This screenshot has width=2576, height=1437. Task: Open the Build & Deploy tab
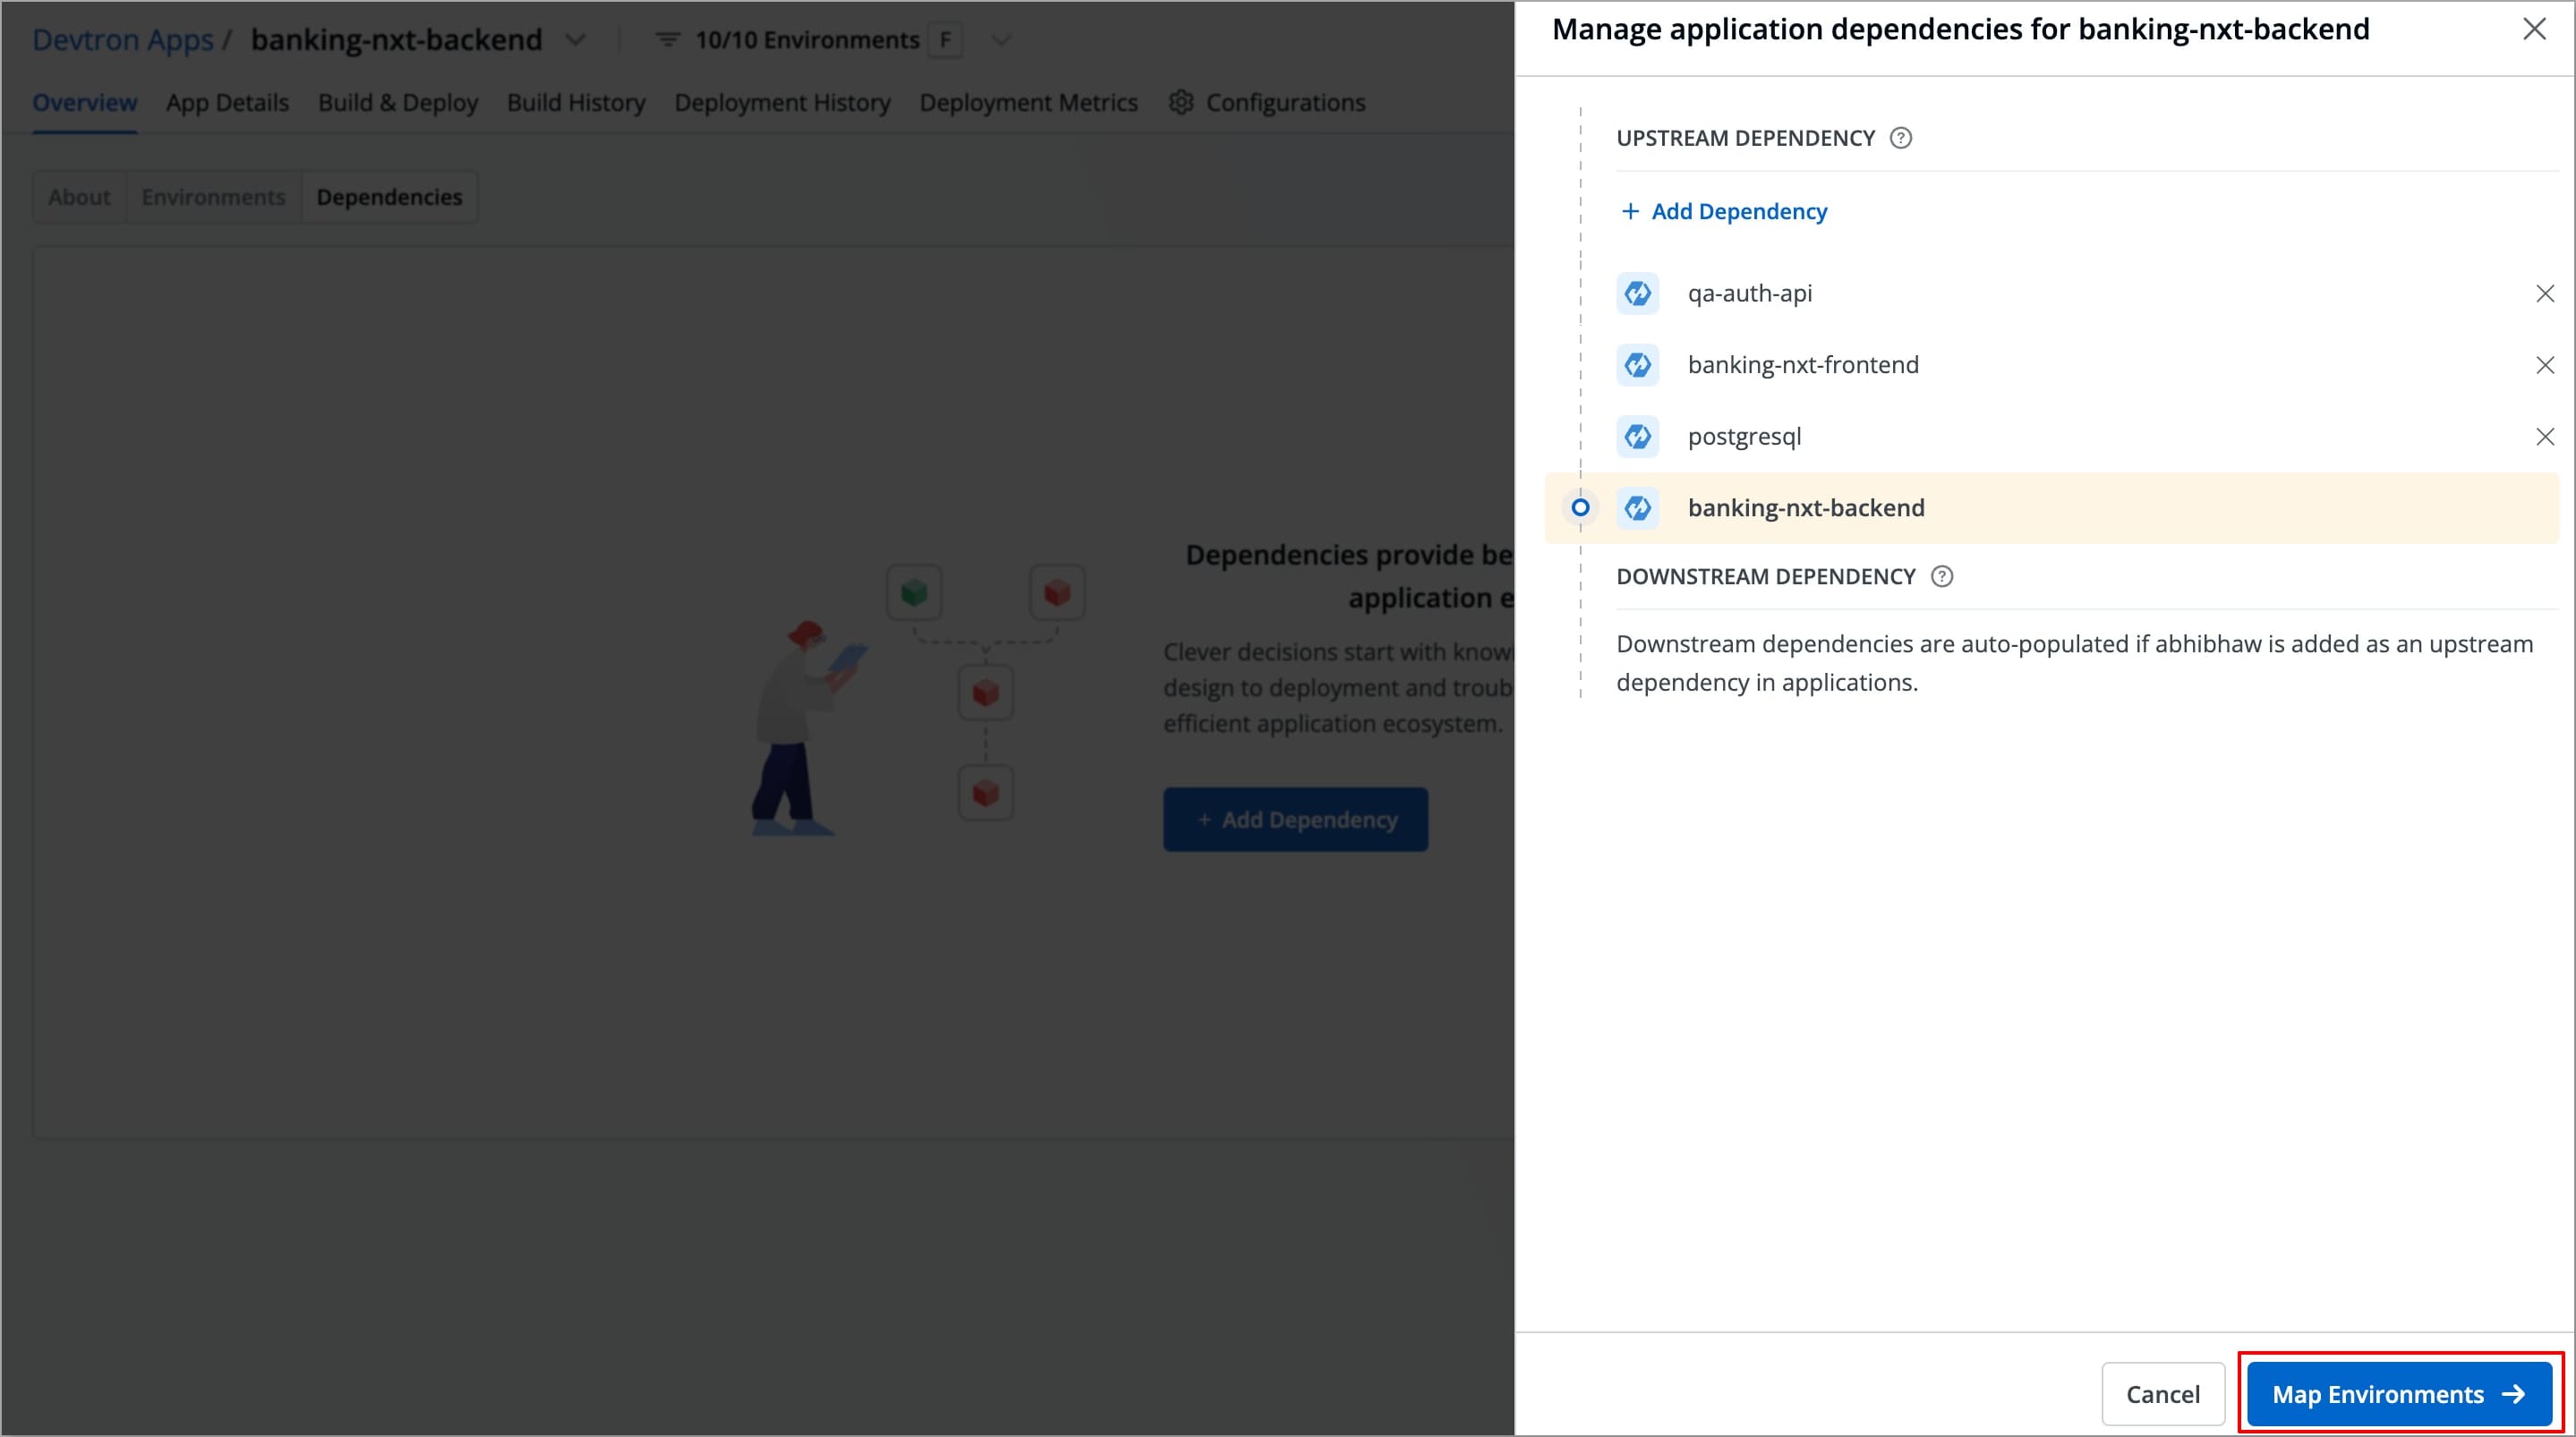[398, 102]
